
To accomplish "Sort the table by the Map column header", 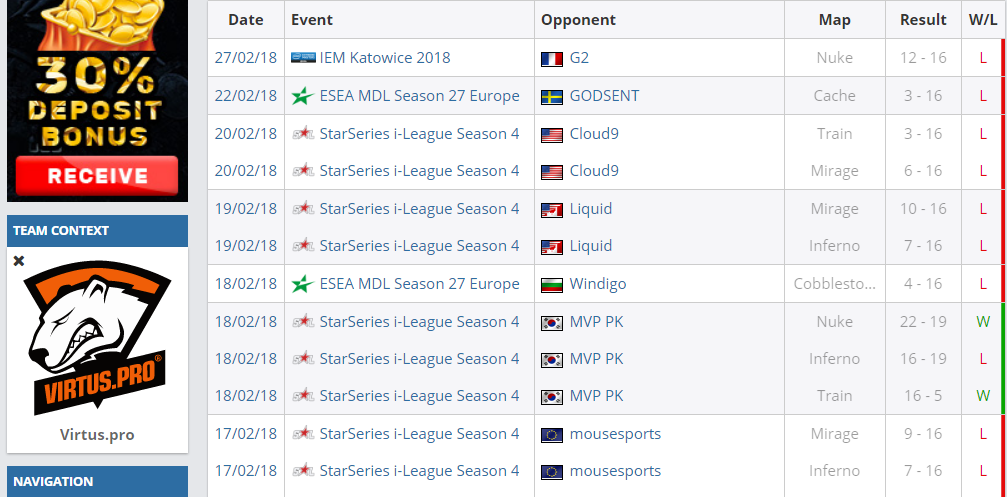I will [x=834, y=20].
